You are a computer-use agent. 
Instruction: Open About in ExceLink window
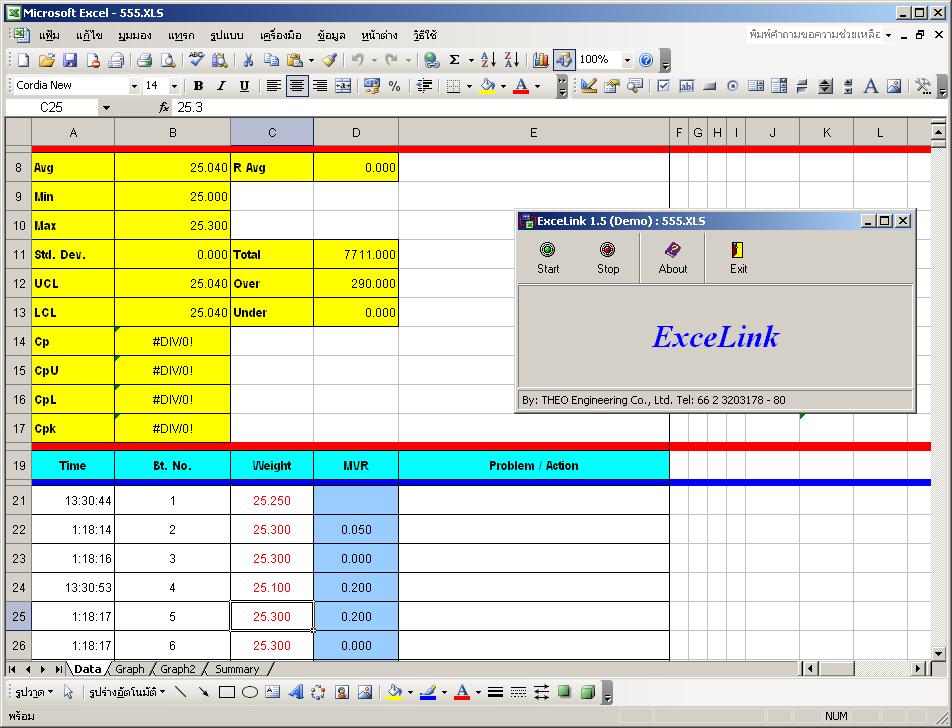673,258
